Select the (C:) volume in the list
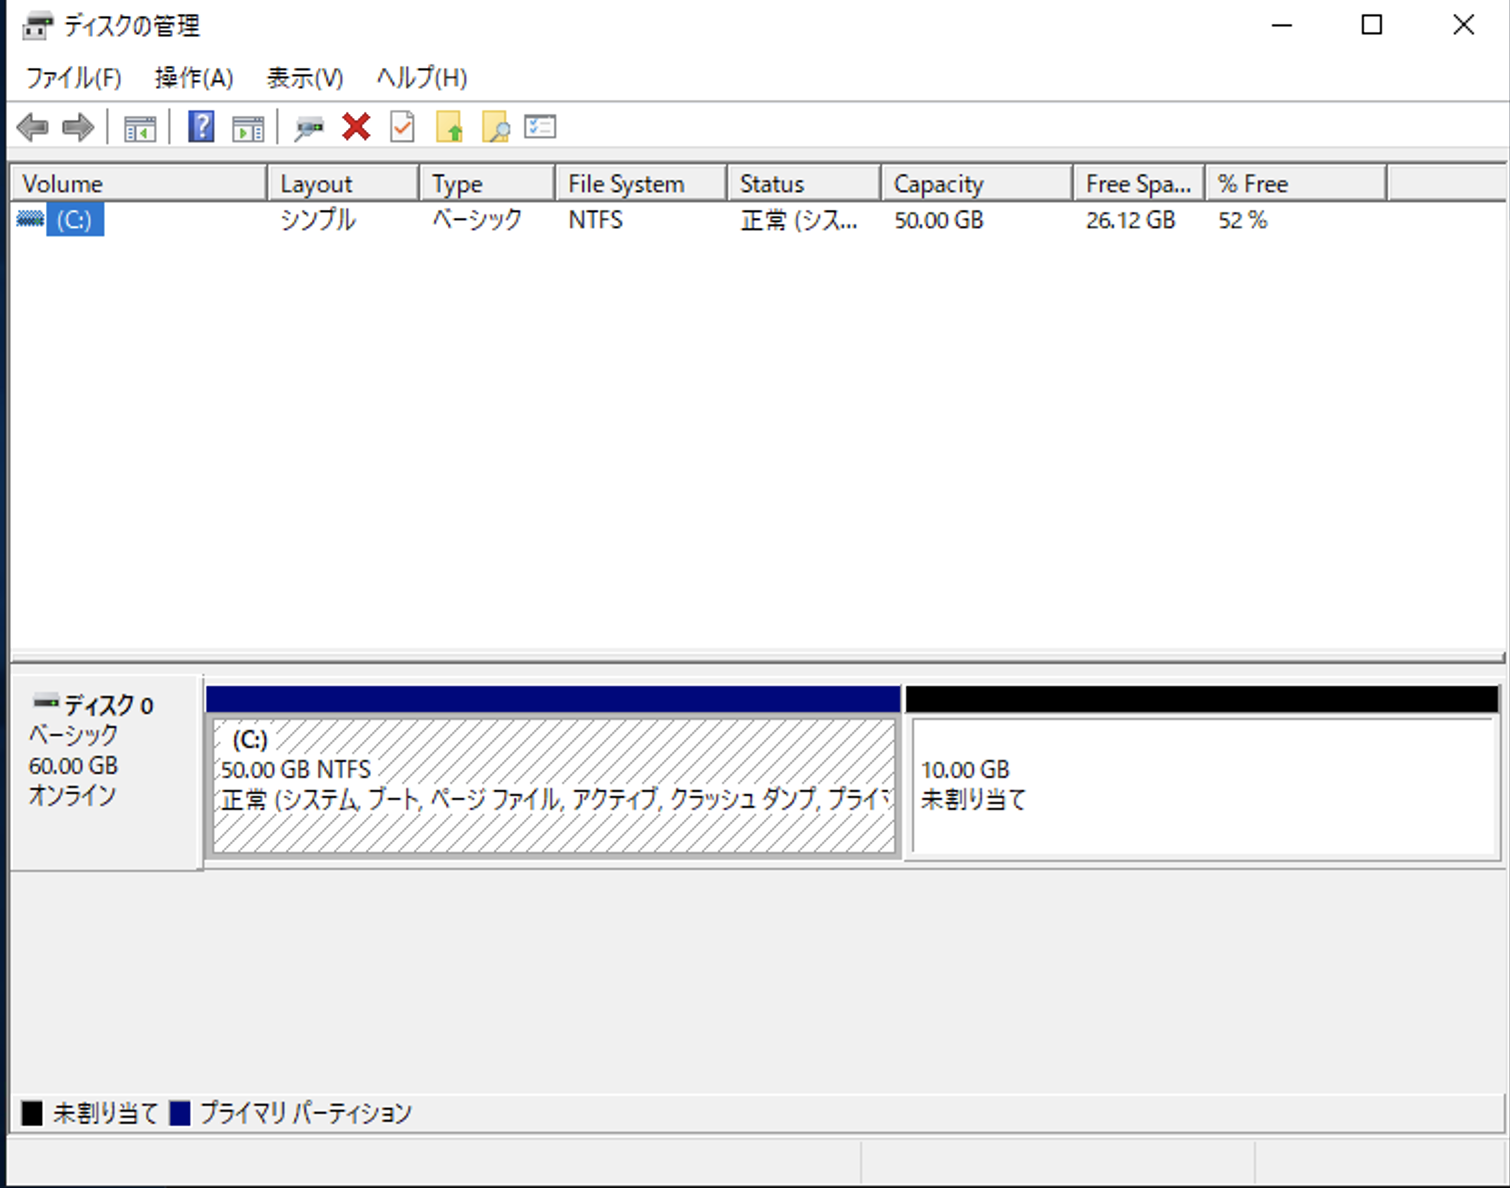This screenshot has width=1510, height=1188. tap(75, 220)
